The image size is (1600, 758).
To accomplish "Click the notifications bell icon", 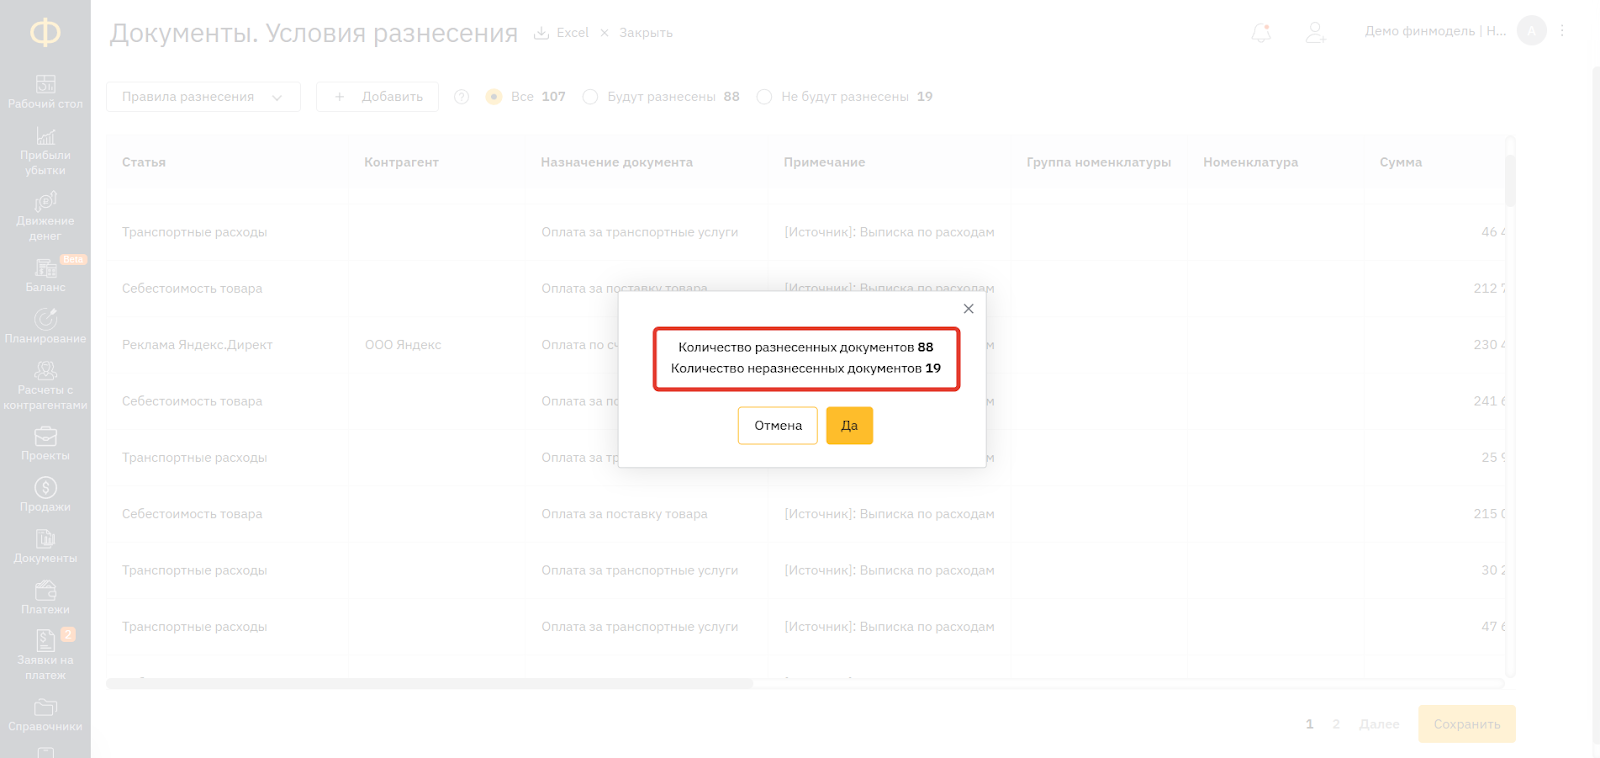I will pyautogui.click(x=1262, y=33).
